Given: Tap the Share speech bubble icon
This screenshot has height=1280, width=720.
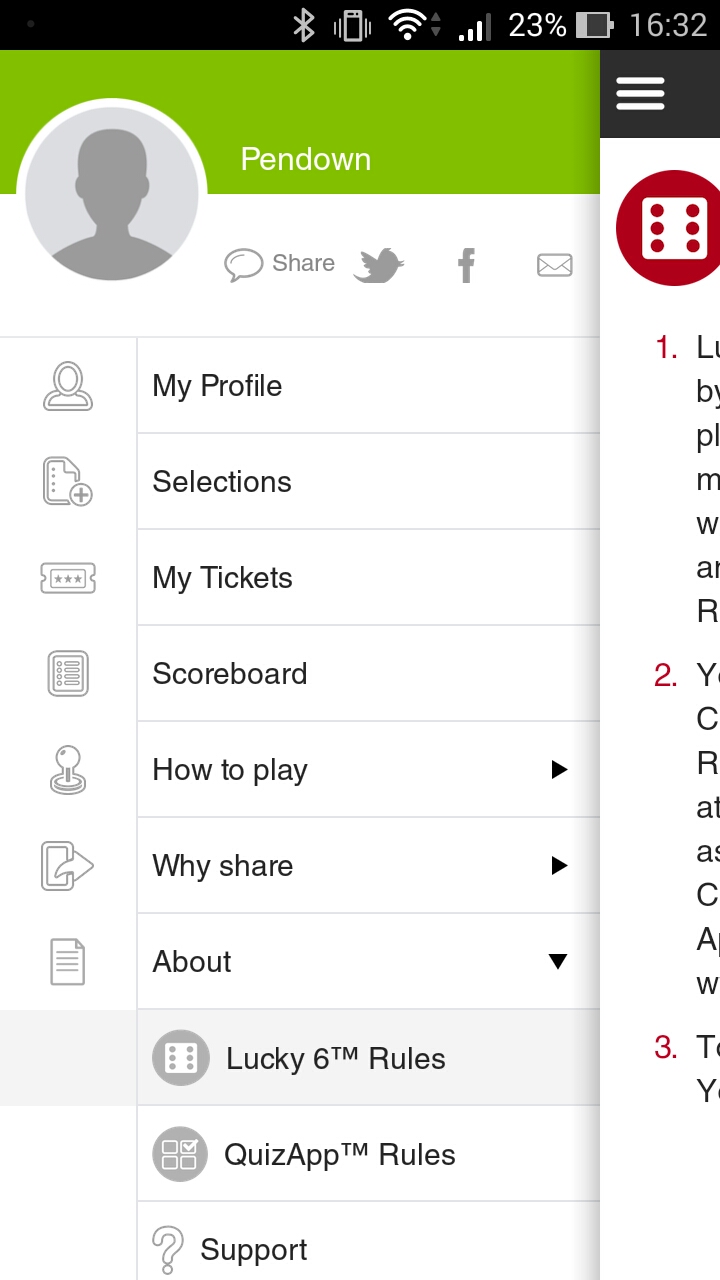Looking at the screenshot, I should pos(243,265).
